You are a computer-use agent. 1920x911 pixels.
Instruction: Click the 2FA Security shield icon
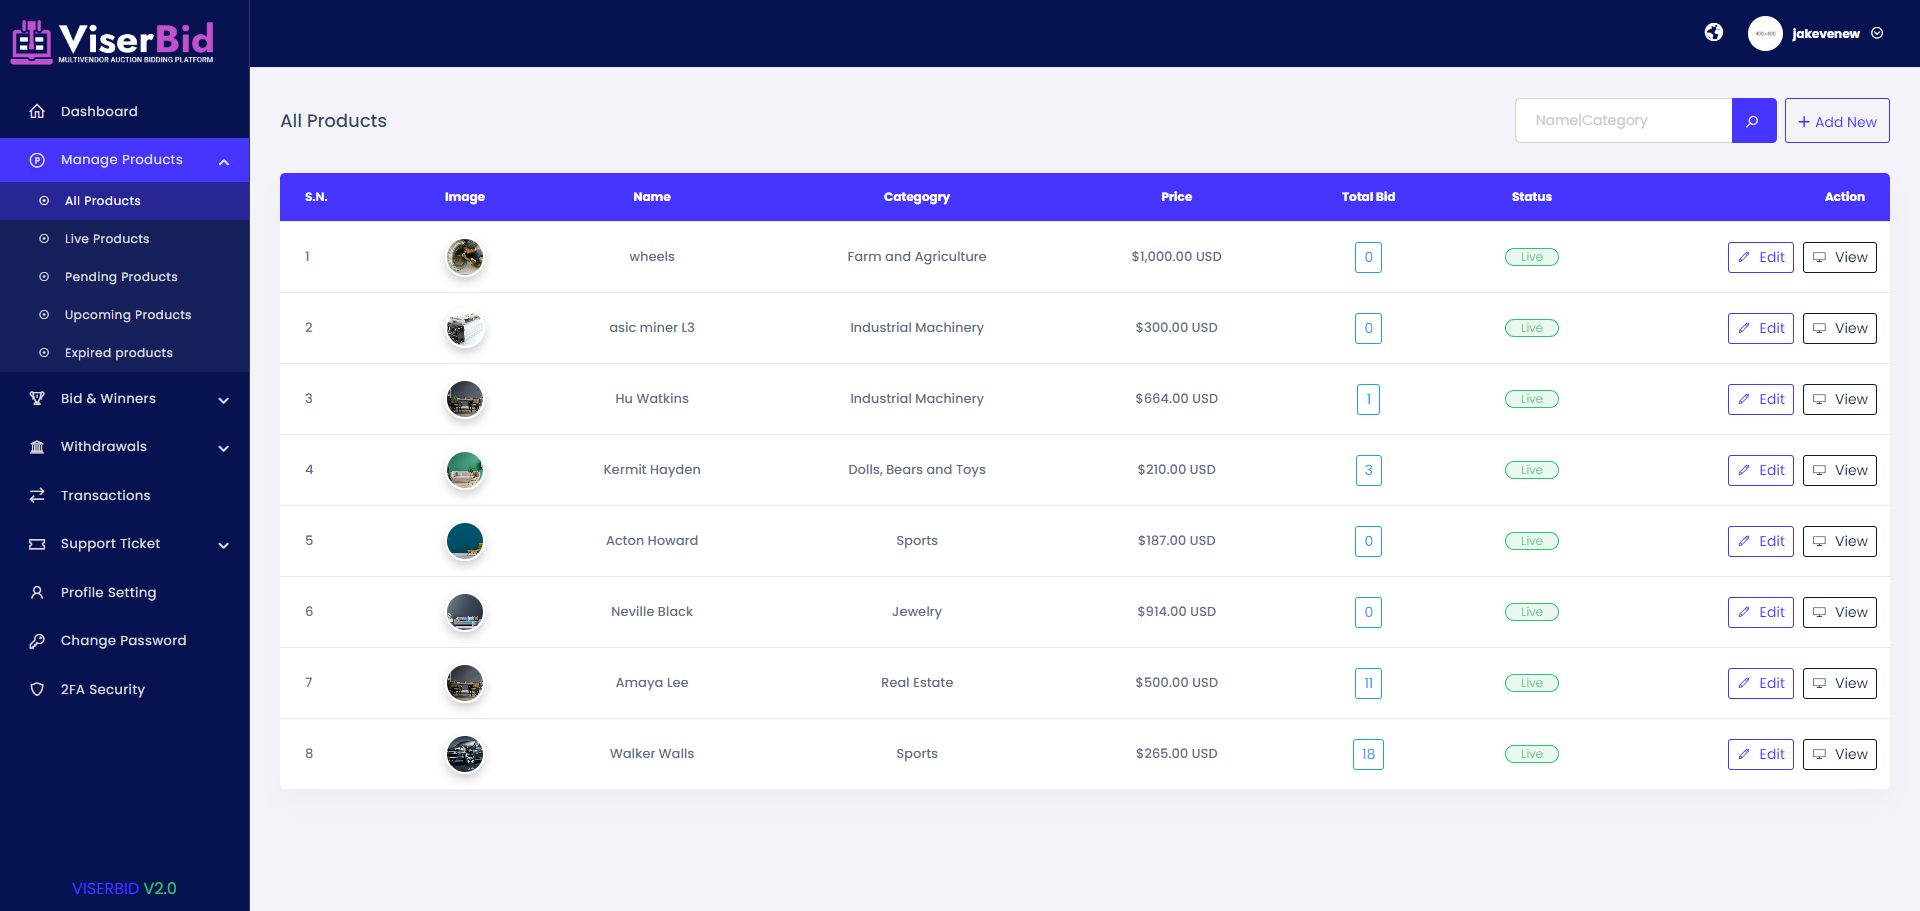pyautogui.click(x=37, y=690)
